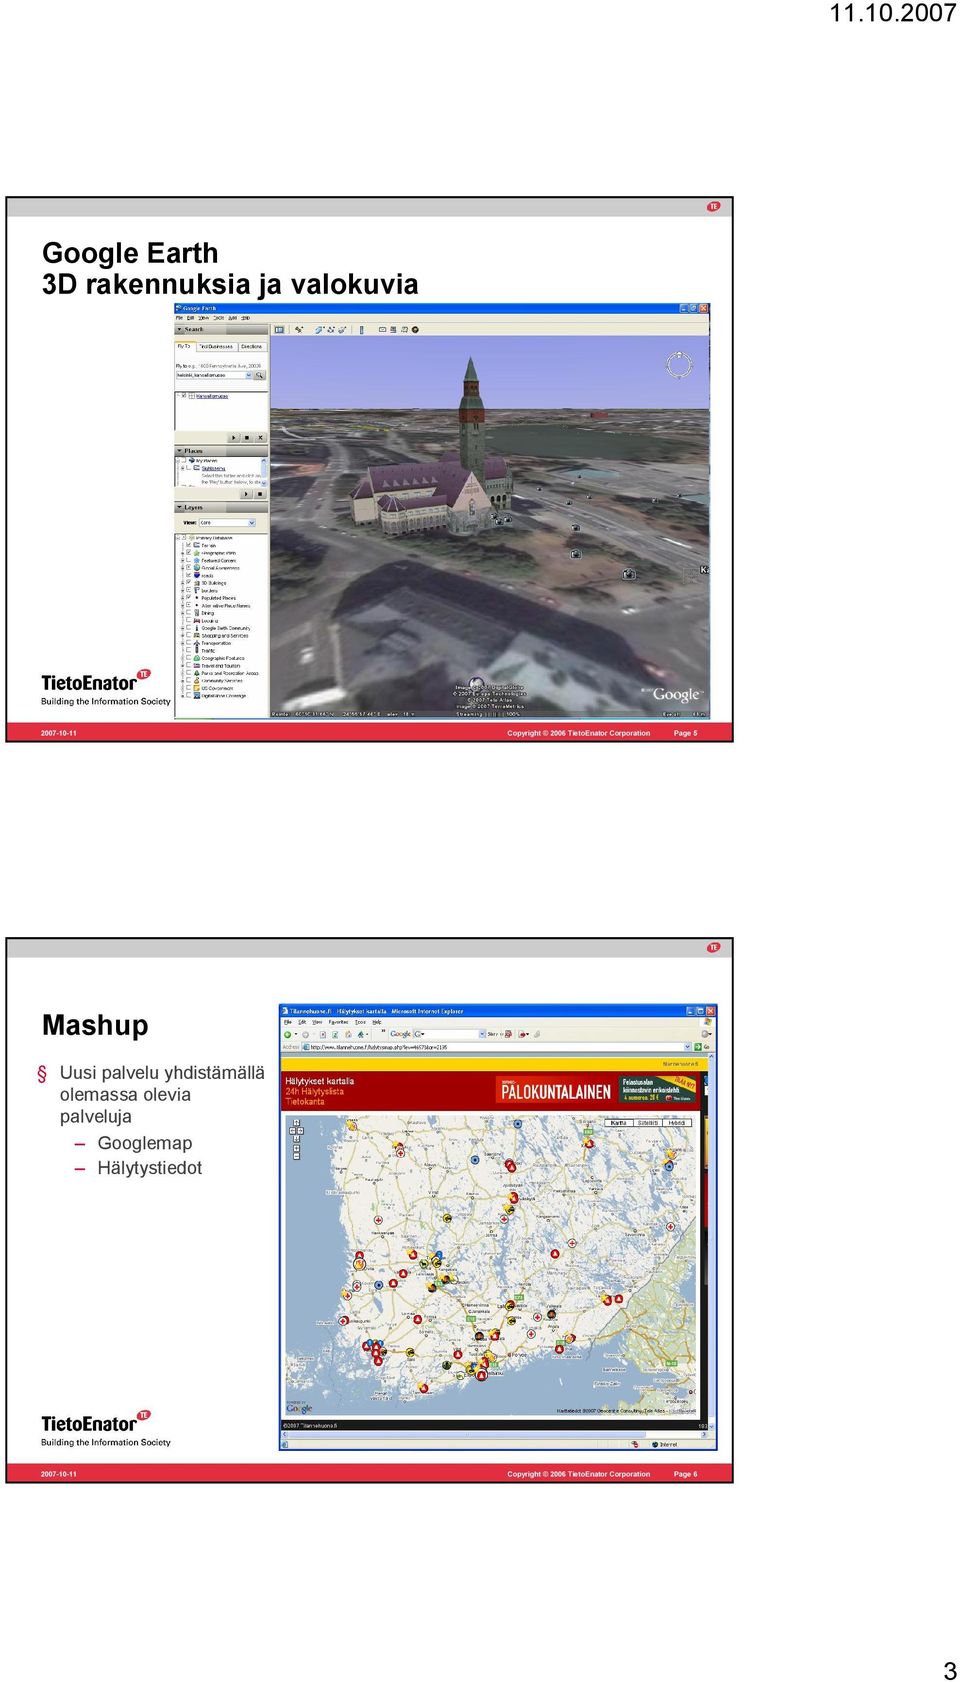
Task: Click the camera photo icon near the road
Action: point(628,574)
